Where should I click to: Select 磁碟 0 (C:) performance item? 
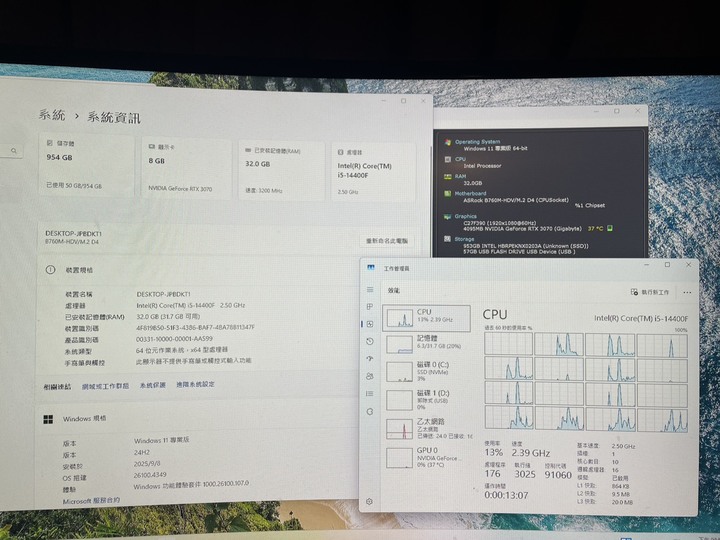tap(427, 371)
